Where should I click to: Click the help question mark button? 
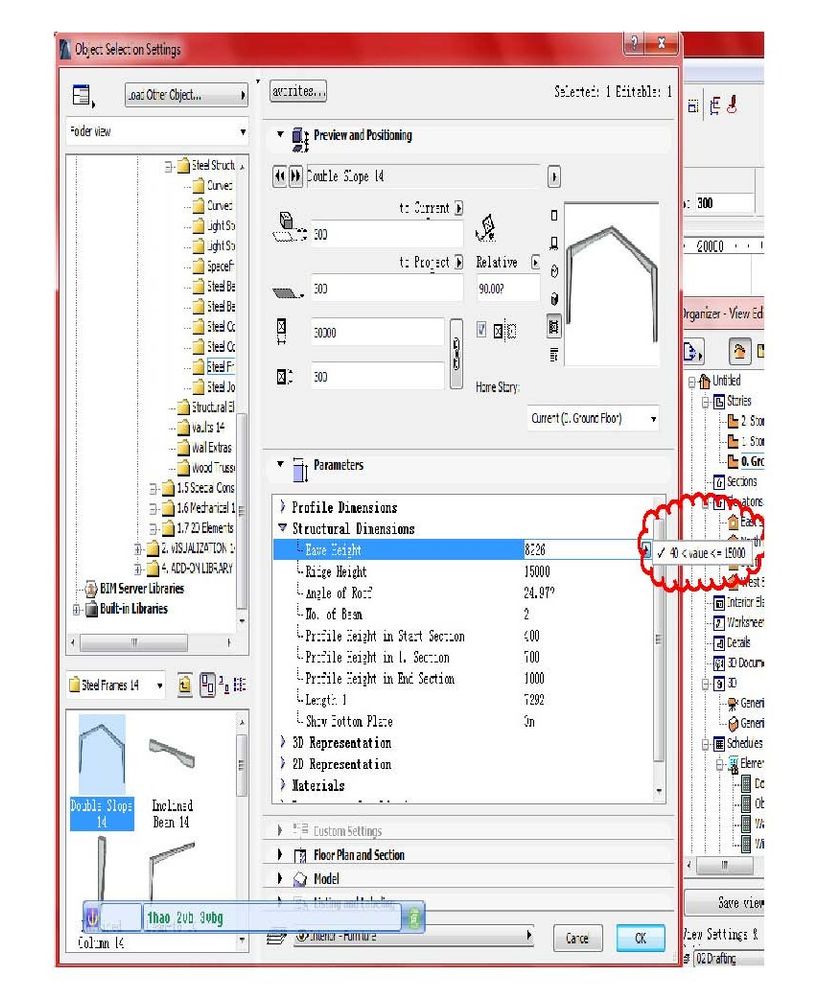coord(634,43)
